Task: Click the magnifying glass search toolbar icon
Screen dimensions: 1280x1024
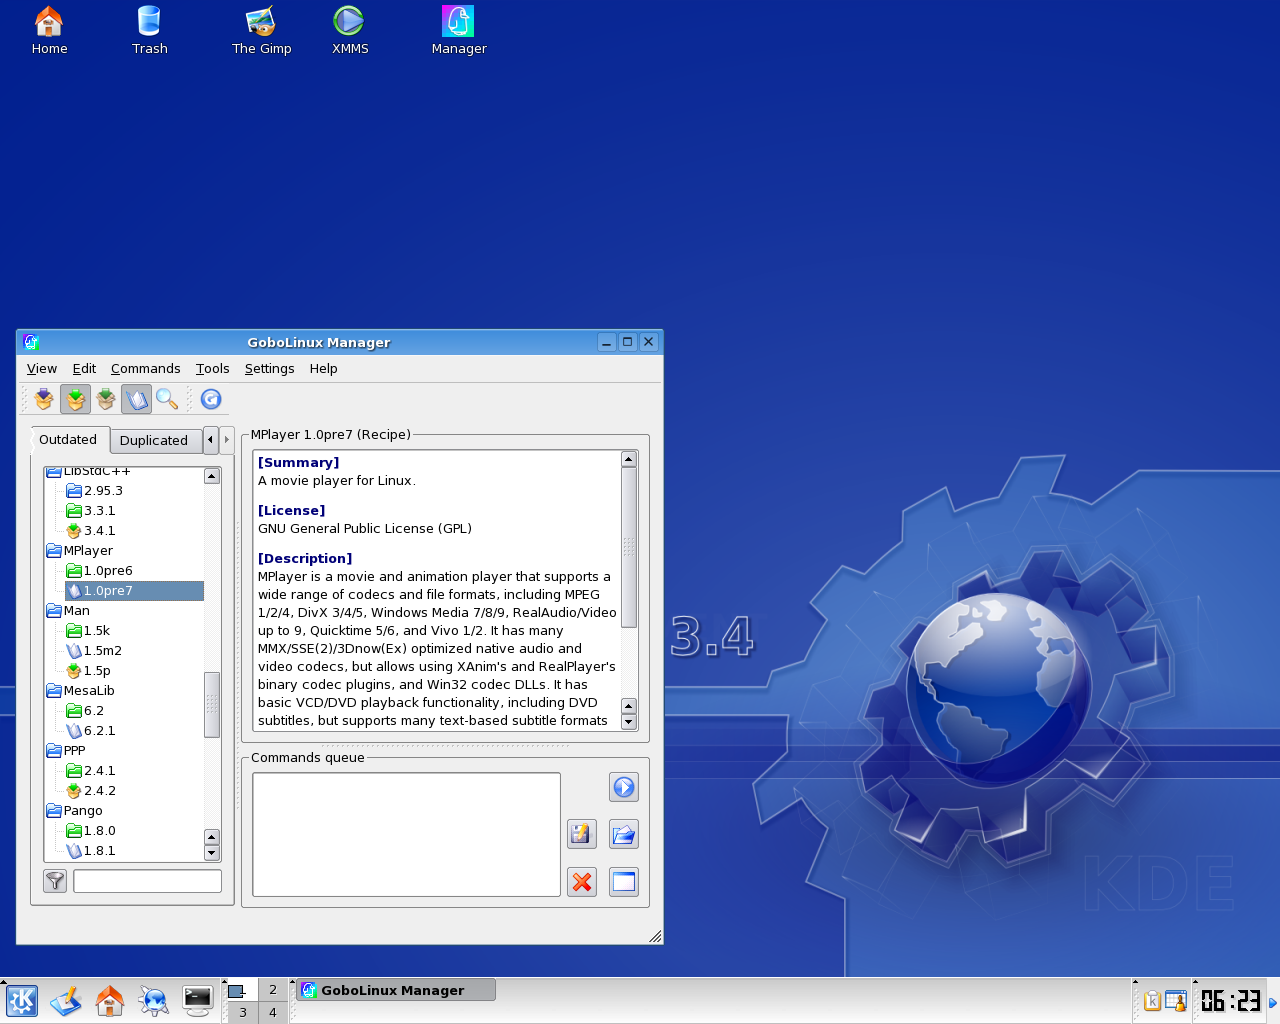Action: pyautogui.click(x=167, y=399)
